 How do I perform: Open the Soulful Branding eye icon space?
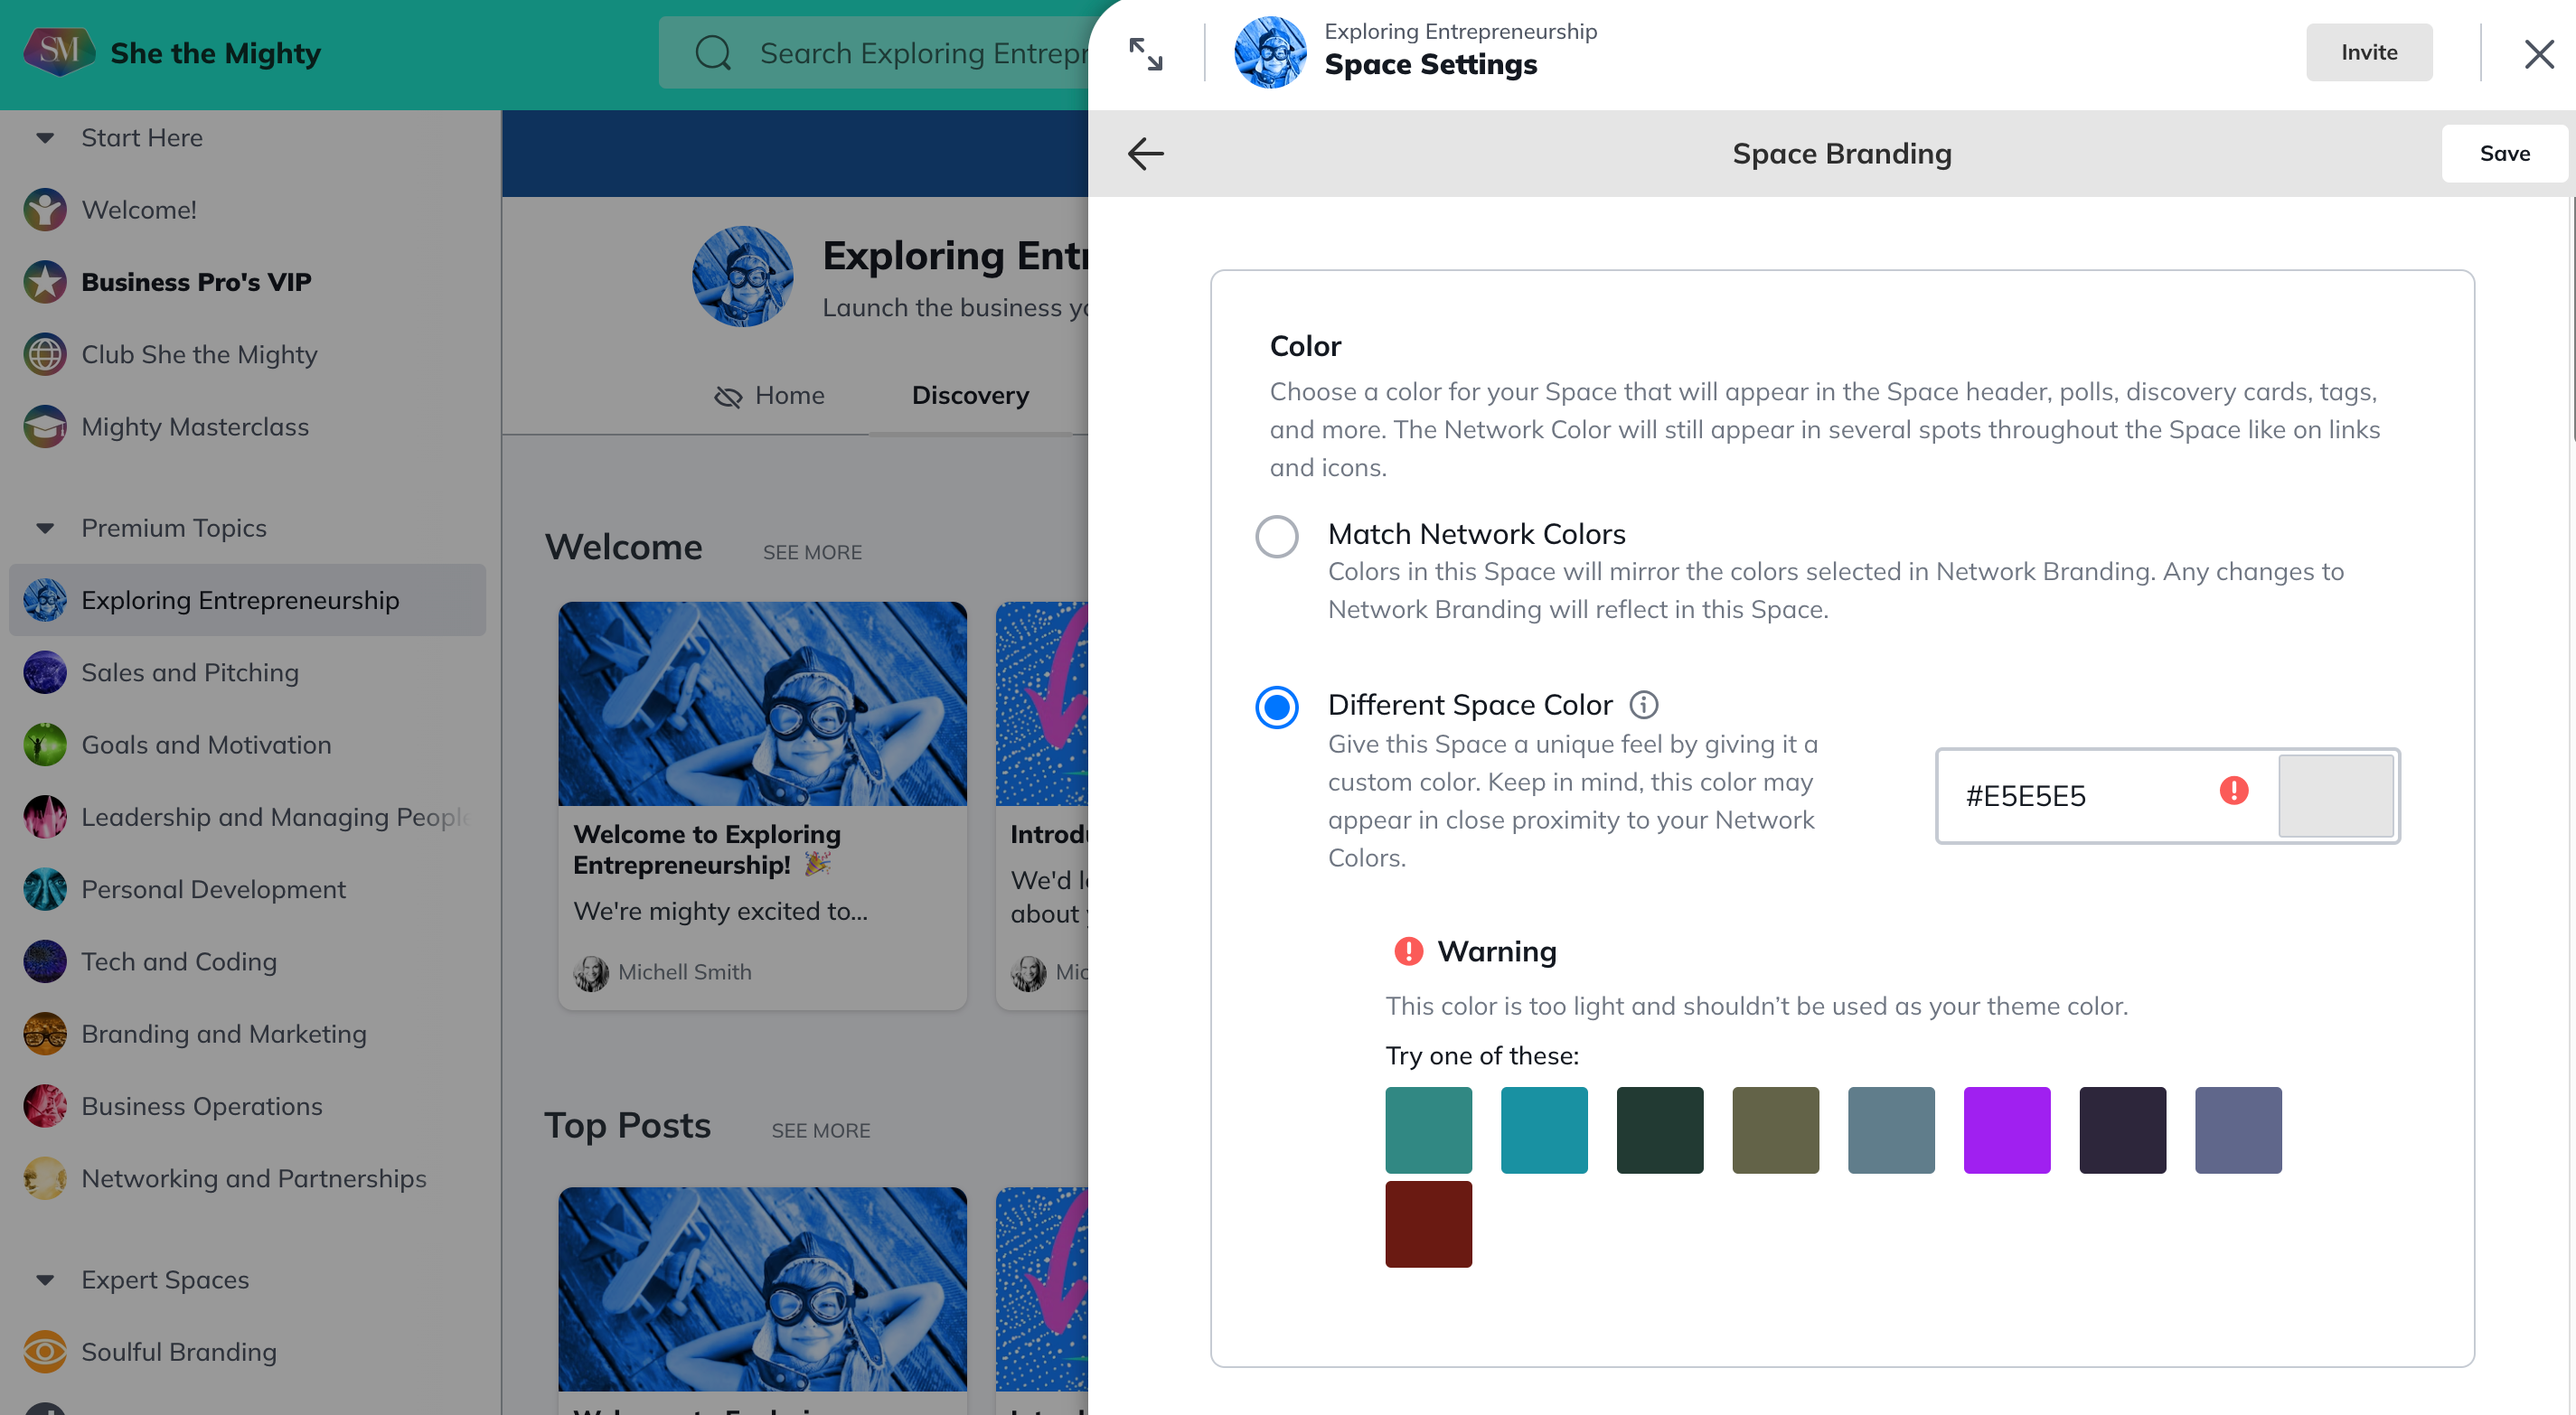click(45, 1351)
